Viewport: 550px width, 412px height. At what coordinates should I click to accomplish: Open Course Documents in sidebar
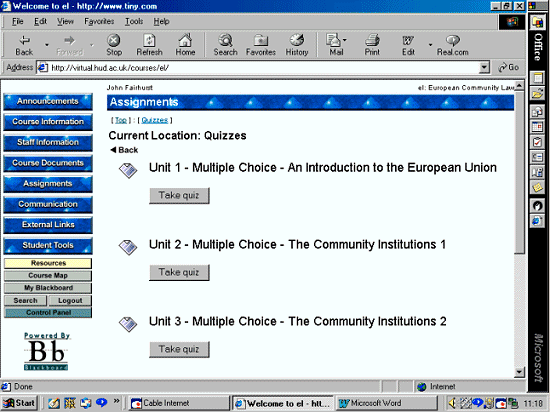click(x=48, y=163)
